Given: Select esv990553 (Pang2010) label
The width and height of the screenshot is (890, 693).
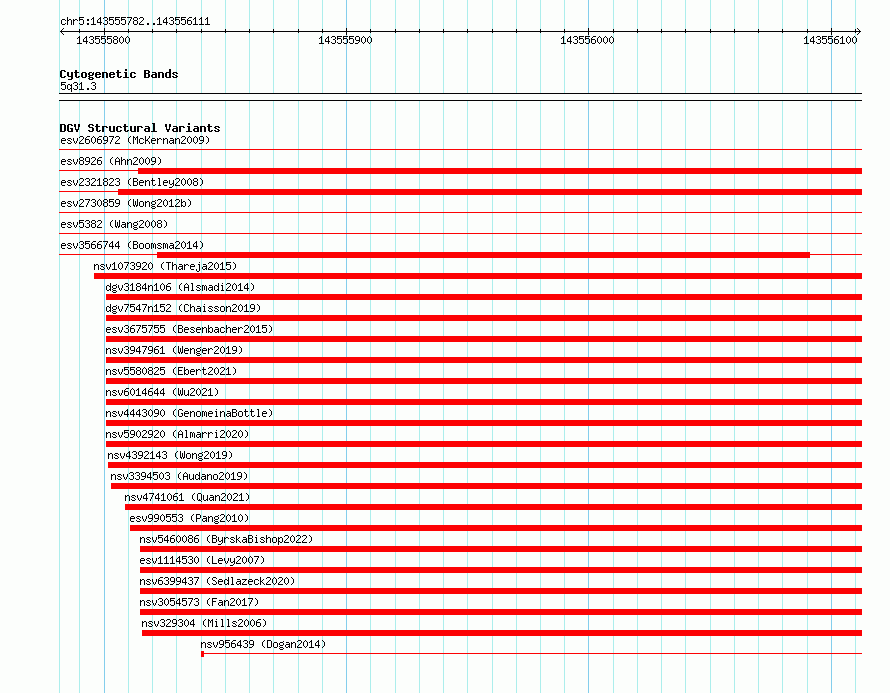Looking at the screenshot, I should pos(189,518).
